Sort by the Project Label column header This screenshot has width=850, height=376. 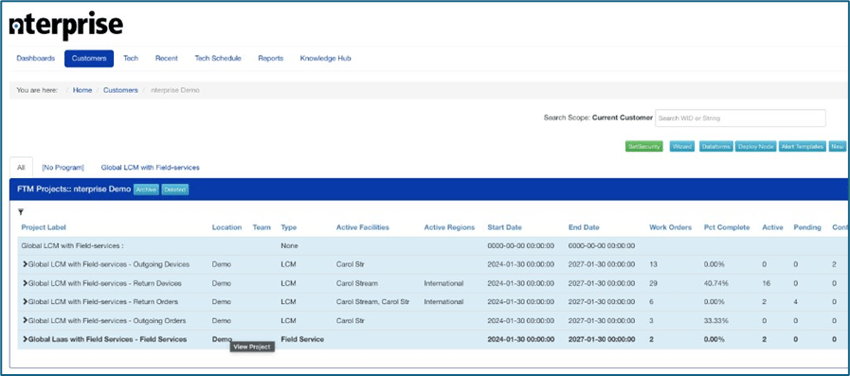(43, 228)
